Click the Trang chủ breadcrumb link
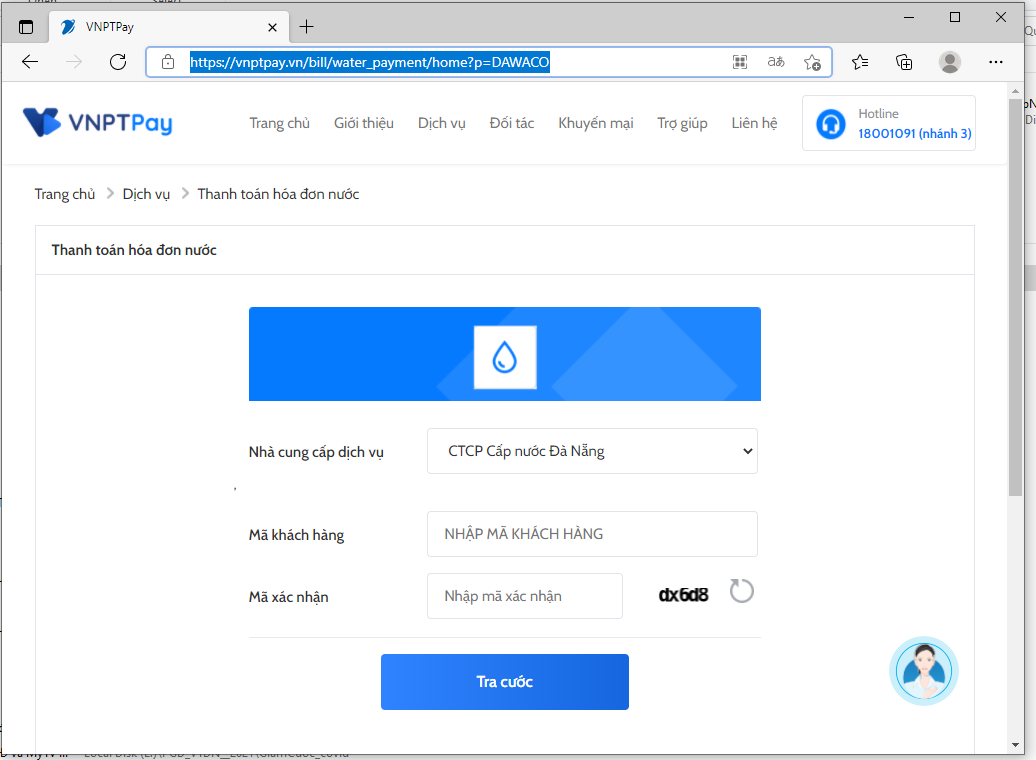This screenshot has height=760, width=1036. [x=65, y=194]
